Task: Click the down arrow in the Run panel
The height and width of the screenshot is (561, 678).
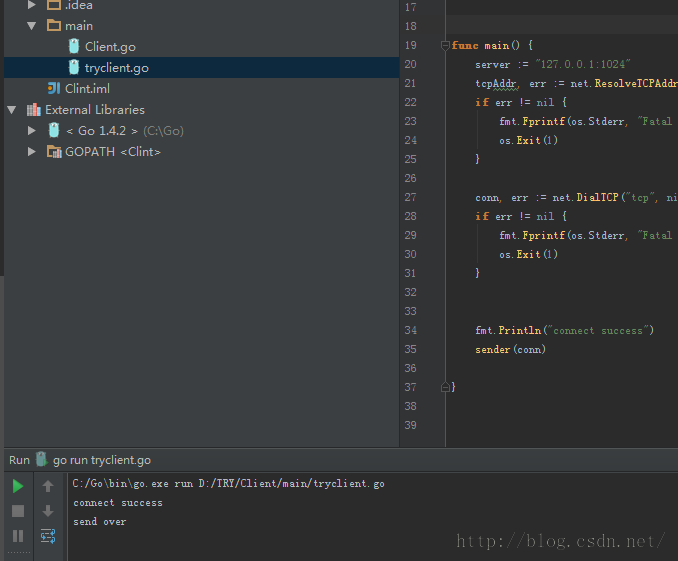Action: pyautogui.click(x=48, y=511)
